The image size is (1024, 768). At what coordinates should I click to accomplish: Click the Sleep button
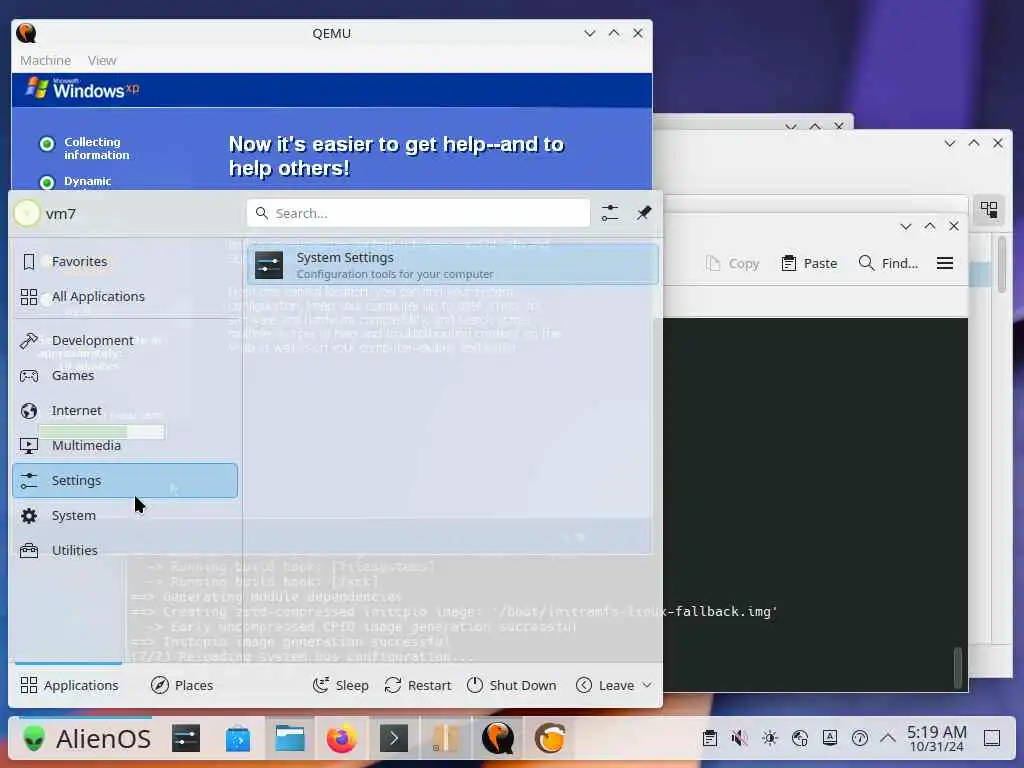click(341, 685)
